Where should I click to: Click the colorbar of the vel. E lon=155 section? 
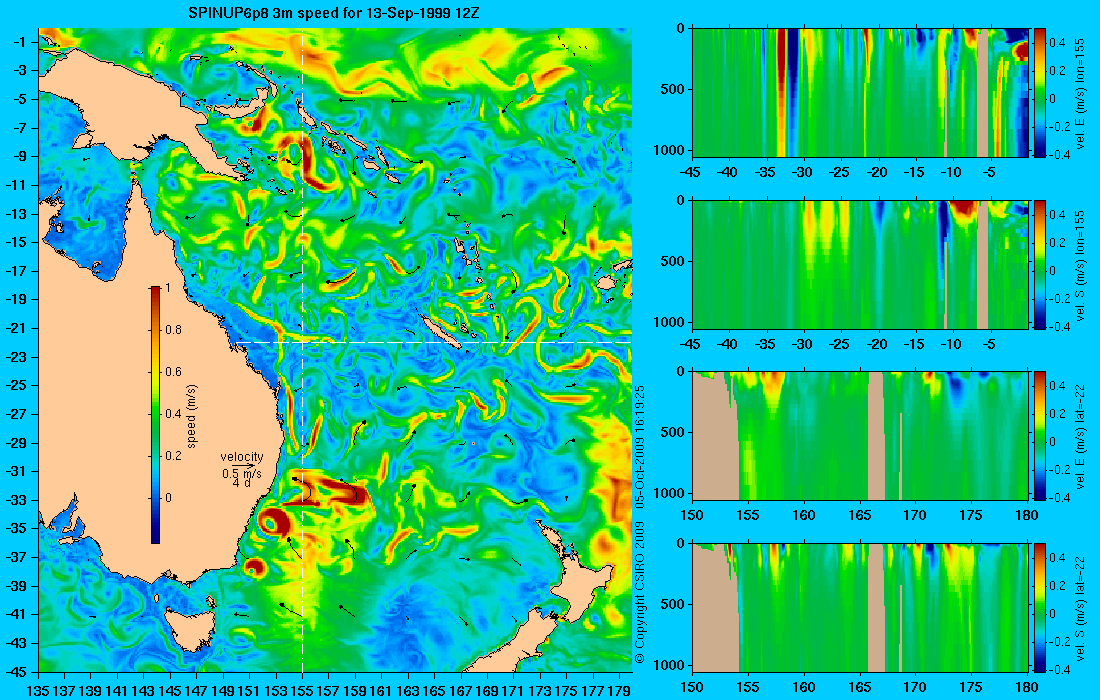(1040, 93)
